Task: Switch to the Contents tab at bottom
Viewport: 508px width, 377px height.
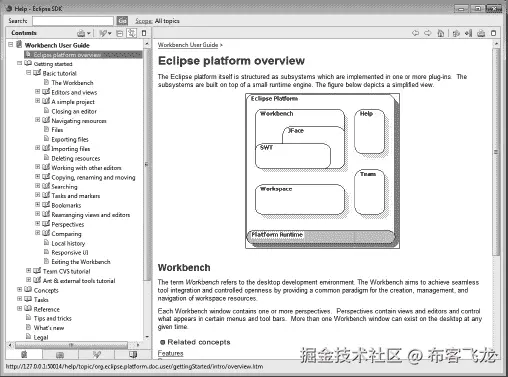Action: [x=24, y=354]
